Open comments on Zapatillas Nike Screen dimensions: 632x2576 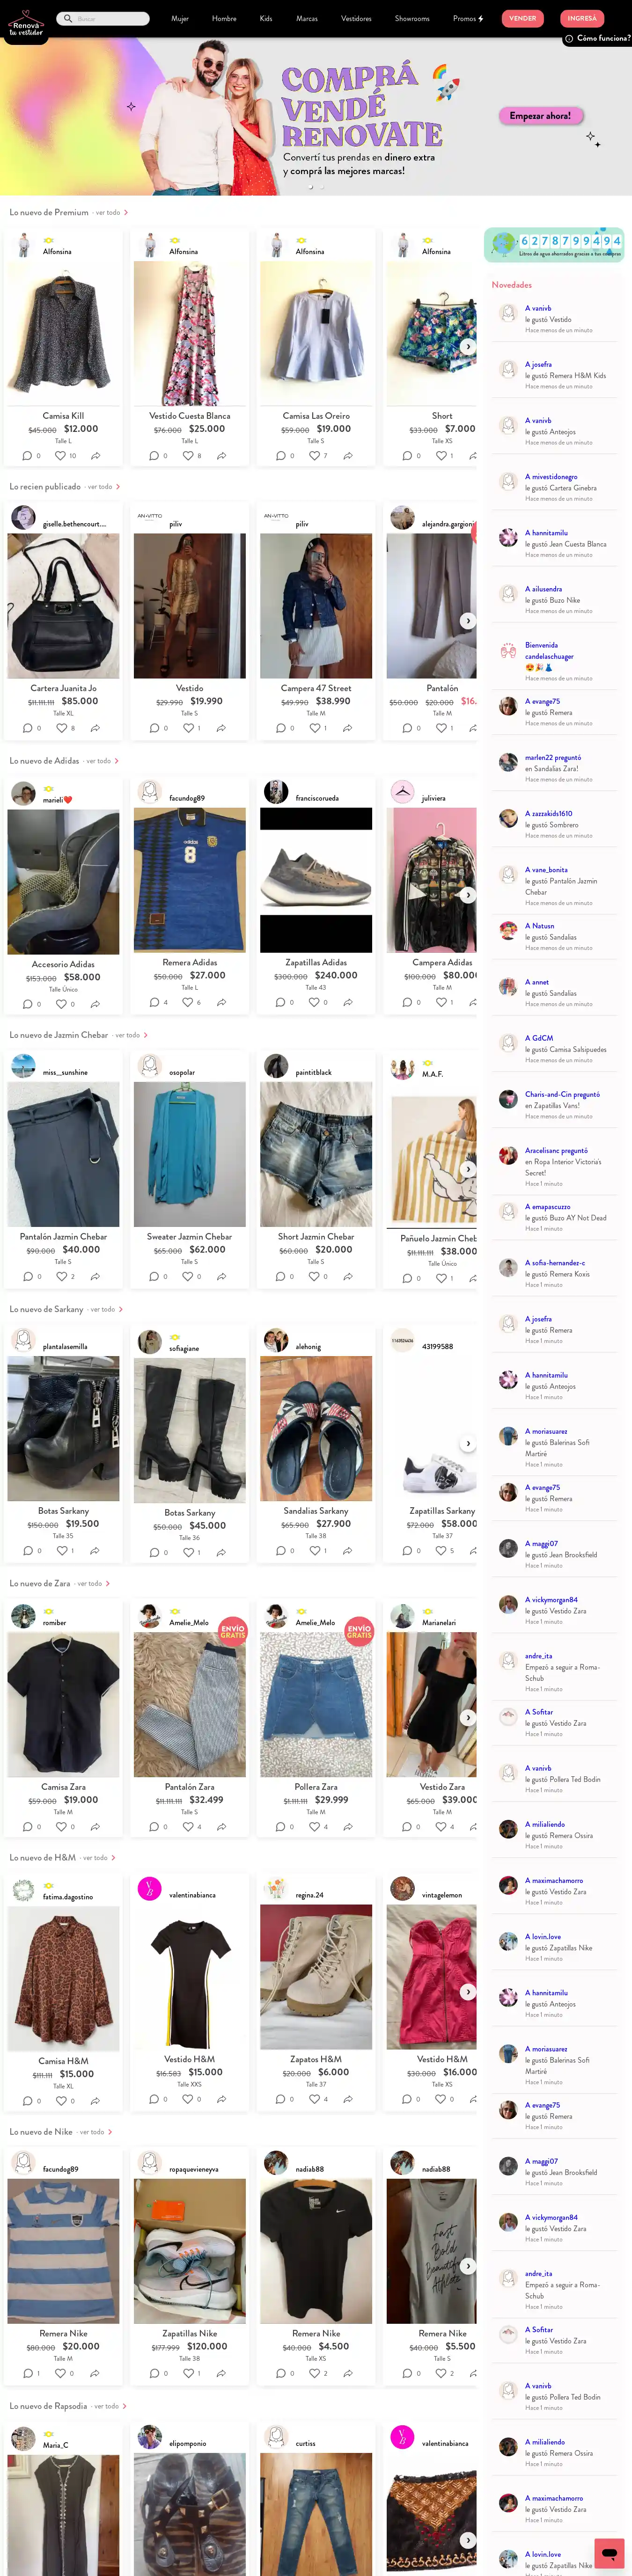(153, 2373)
